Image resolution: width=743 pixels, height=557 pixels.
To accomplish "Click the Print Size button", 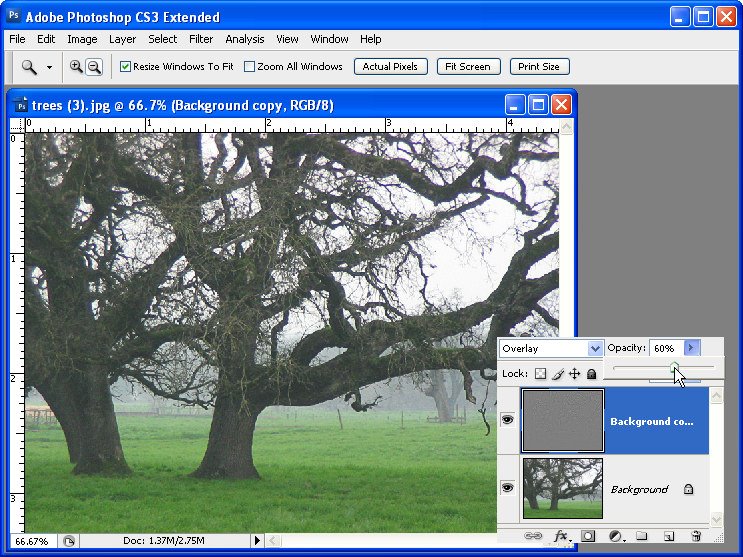I will click(539, 66).
